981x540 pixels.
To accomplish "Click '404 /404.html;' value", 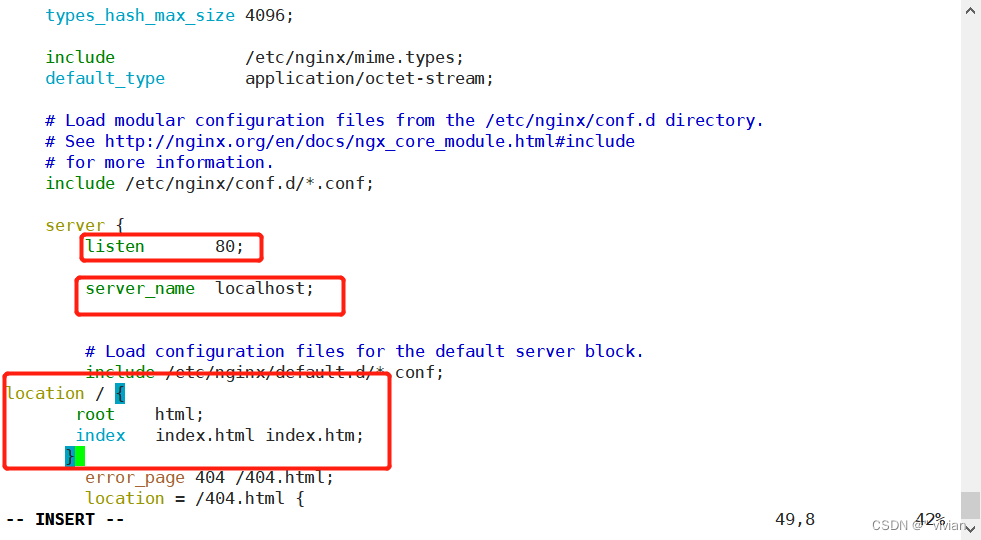I will tap(265, 477).
